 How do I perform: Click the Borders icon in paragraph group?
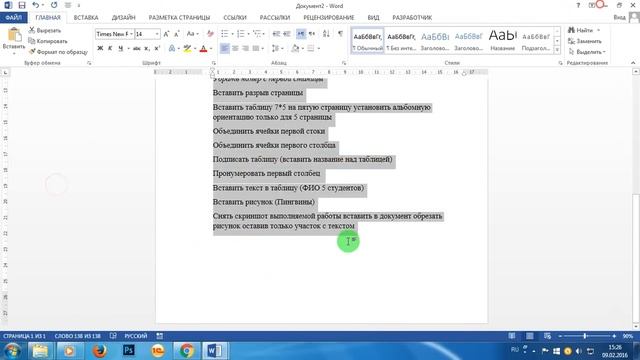point(311,48)
